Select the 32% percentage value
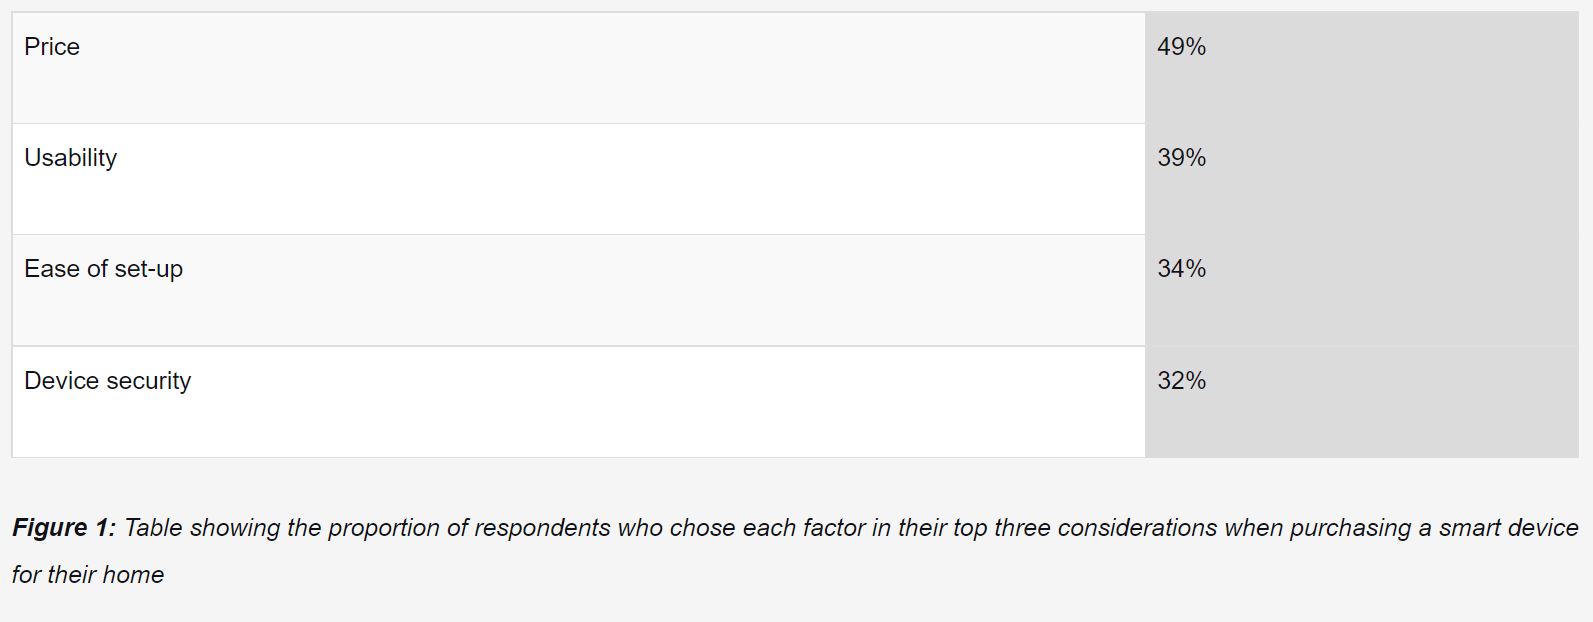 pyautogui.click(x=1181, y=381)
